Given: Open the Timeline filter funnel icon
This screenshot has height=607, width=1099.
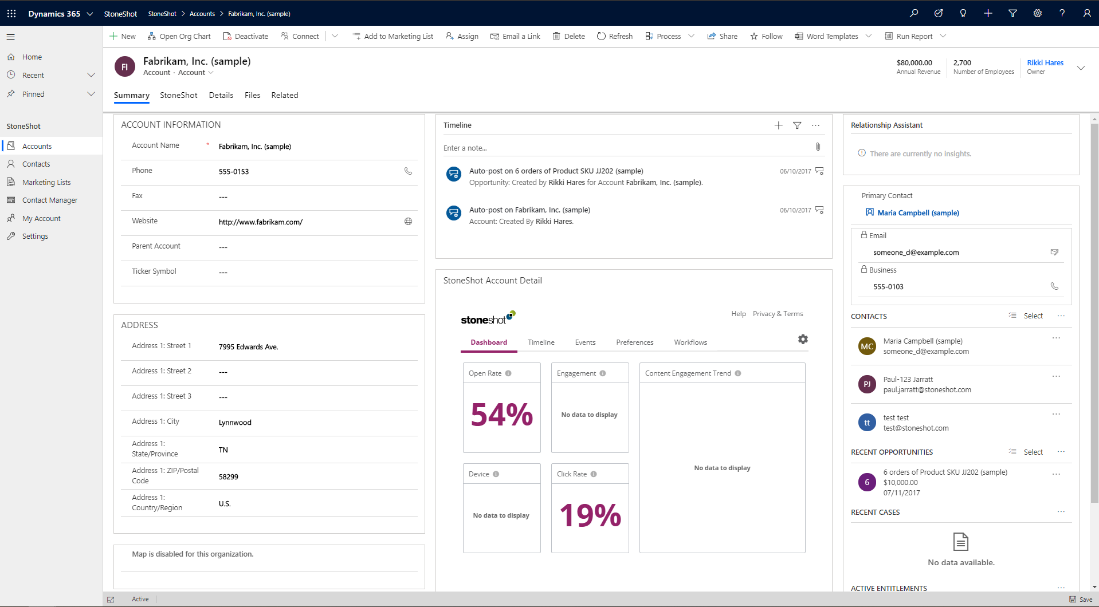Looking at the screenshot, I should pyautogui.click(x=797, y=125).
